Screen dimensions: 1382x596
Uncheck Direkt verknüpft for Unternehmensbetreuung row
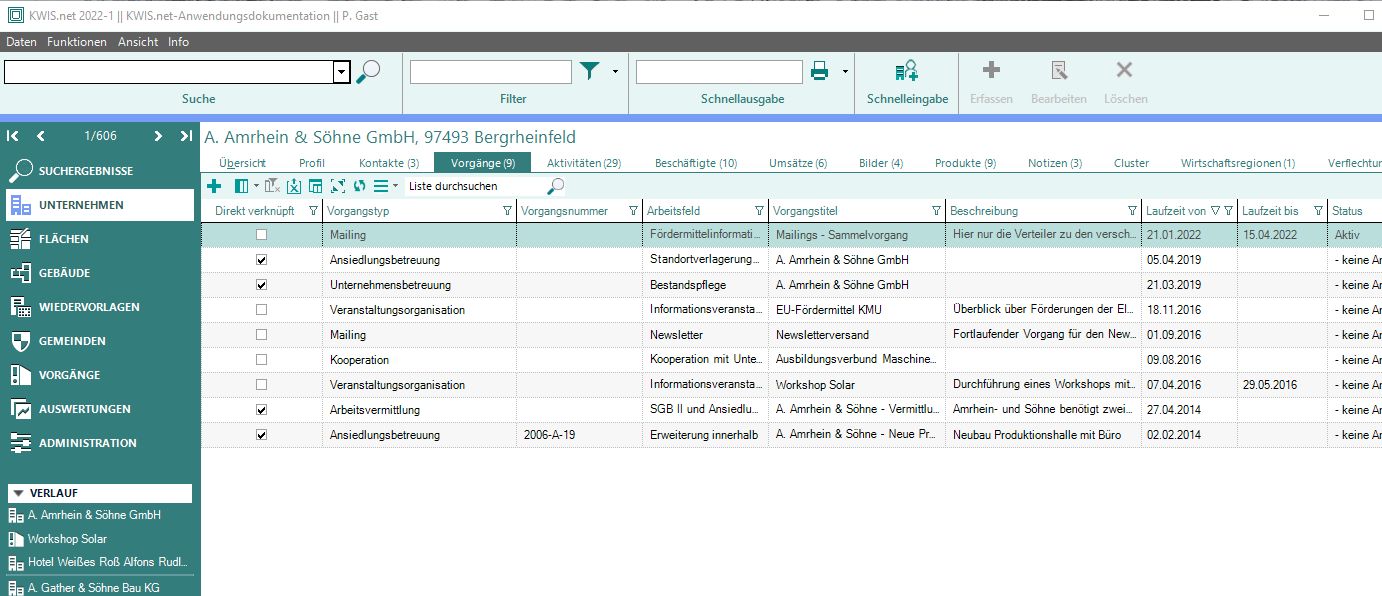click(262, 285)
